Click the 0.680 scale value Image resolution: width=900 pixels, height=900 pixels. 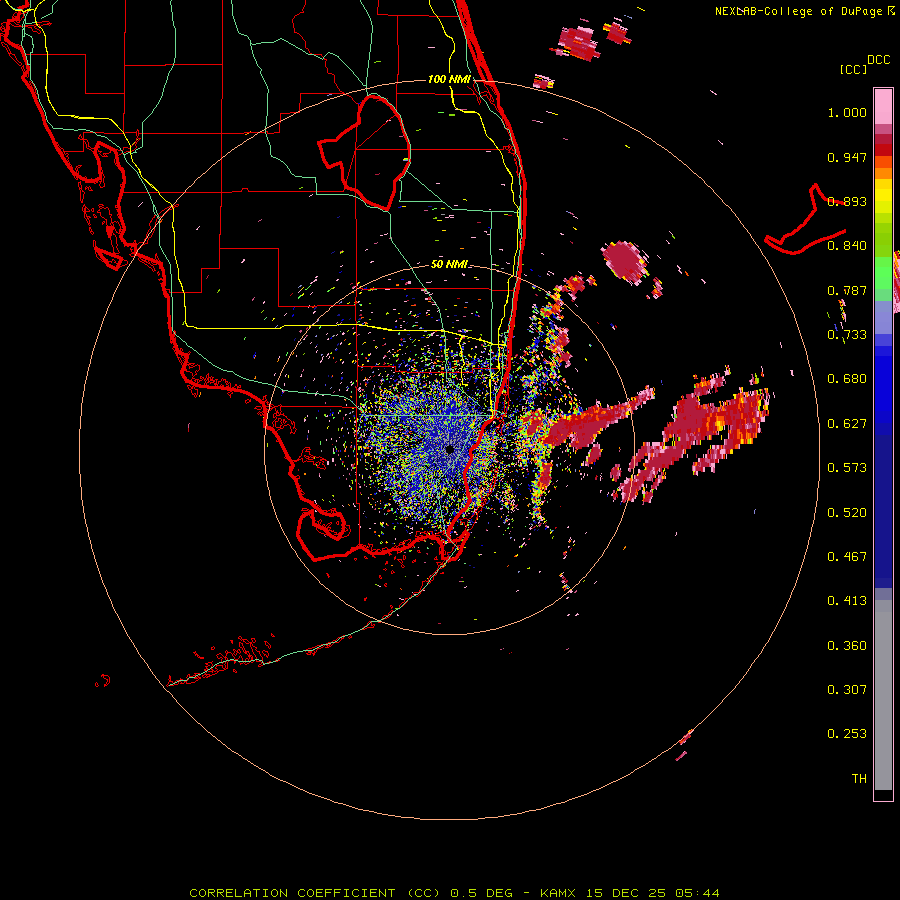pyautogui.click(x=847, y=379)
